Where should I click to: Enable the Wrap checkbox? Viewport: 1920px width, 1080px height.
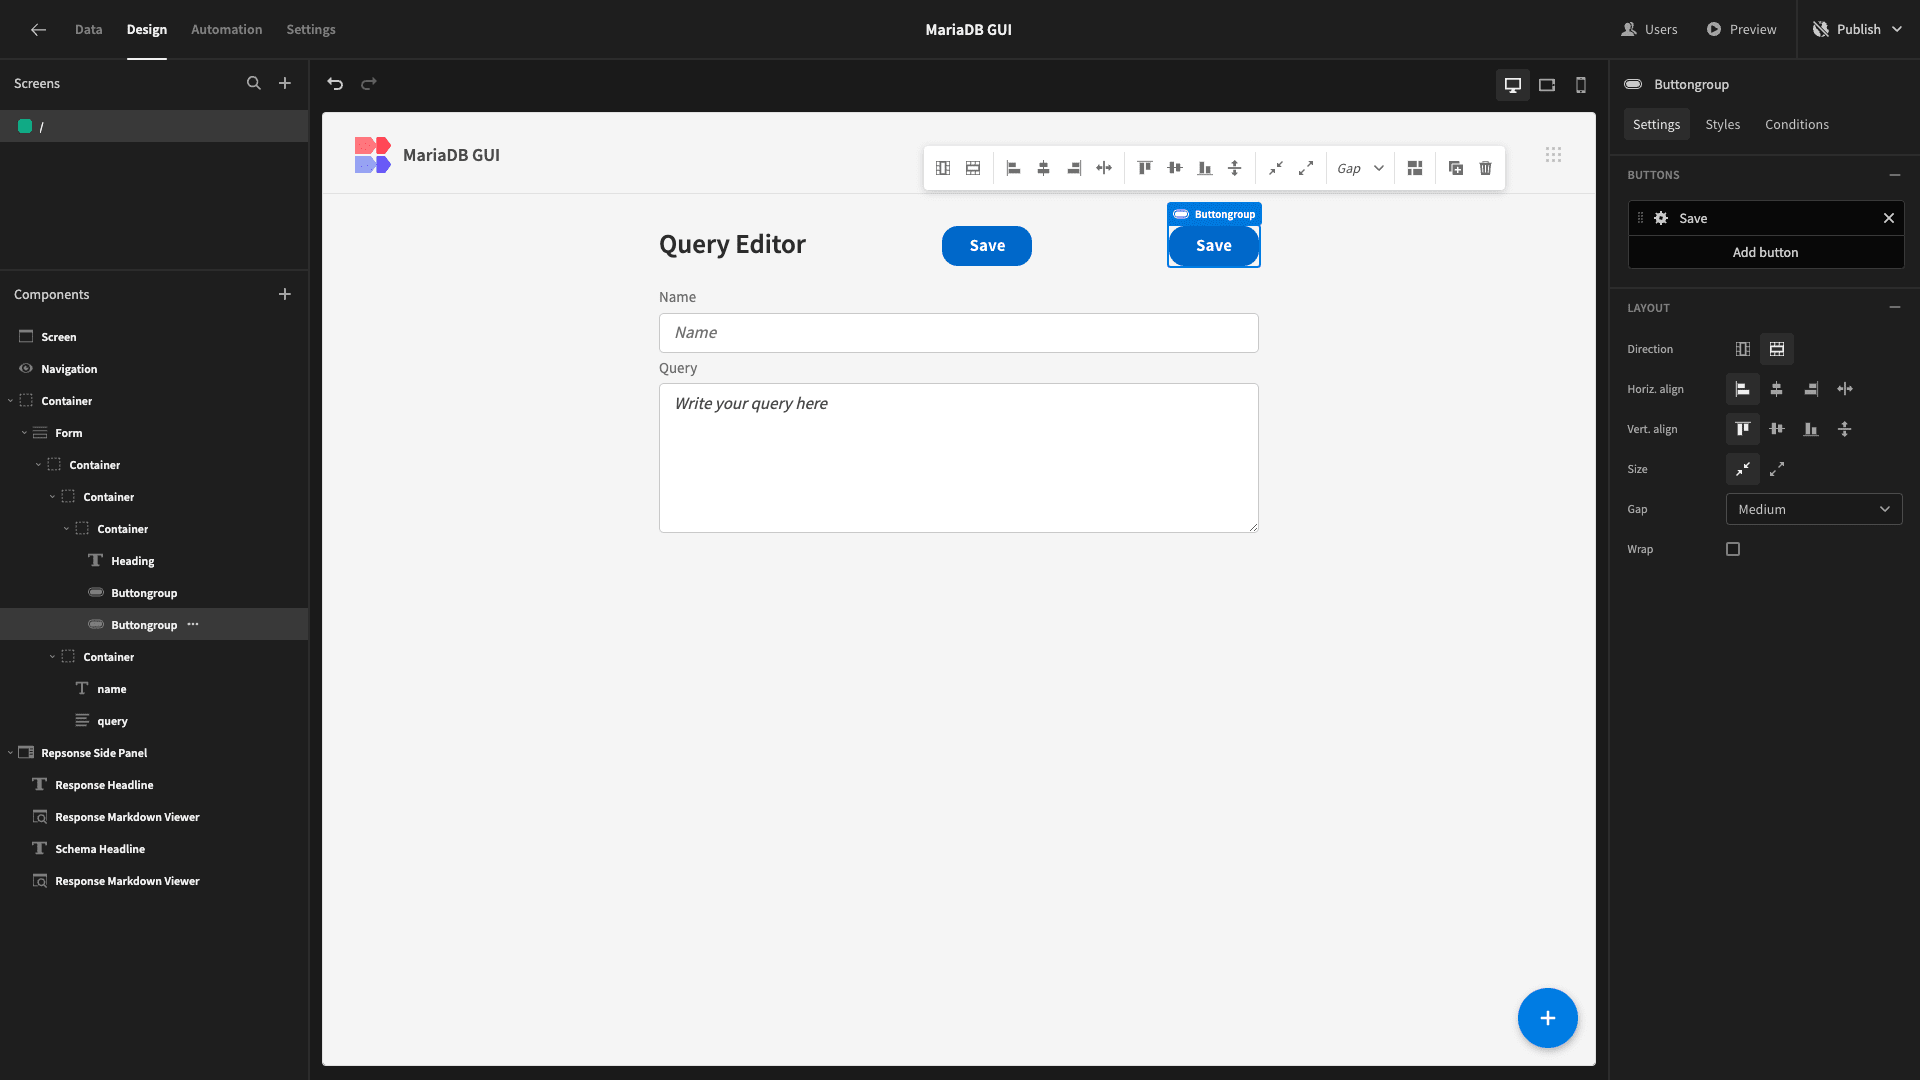tap(1733, 549)
